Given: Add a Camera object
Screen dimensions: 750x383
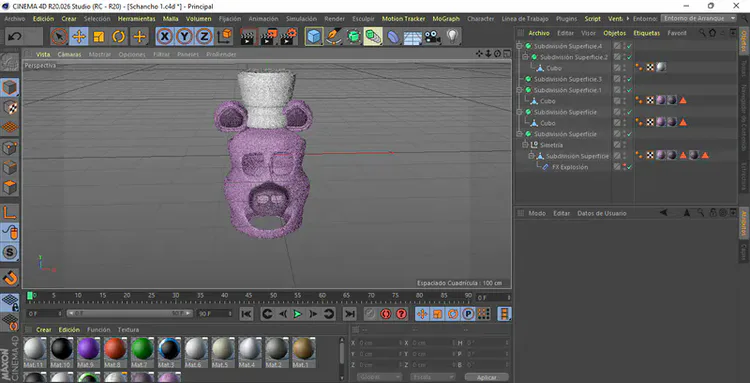Looking at the screenshot, I should click(x=432, y=36).
